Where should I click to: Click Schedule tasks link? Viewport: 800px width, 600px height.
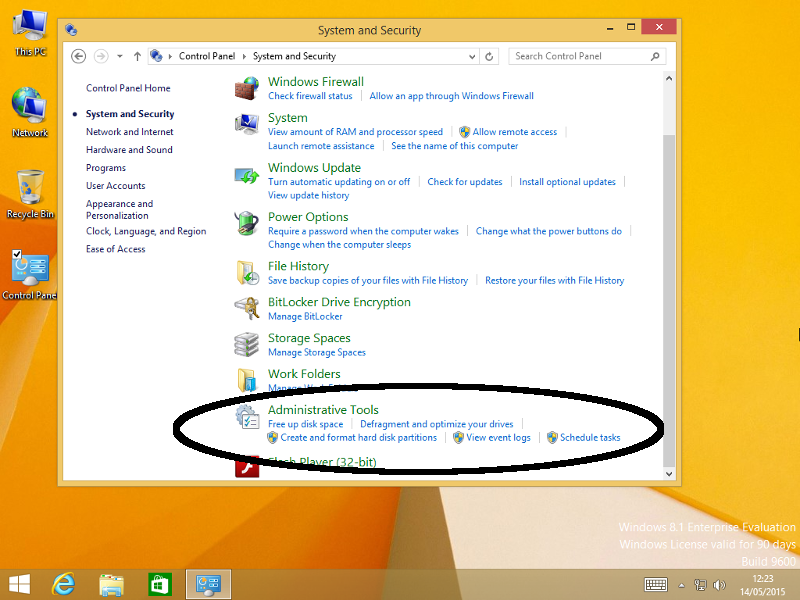point(590,437)
